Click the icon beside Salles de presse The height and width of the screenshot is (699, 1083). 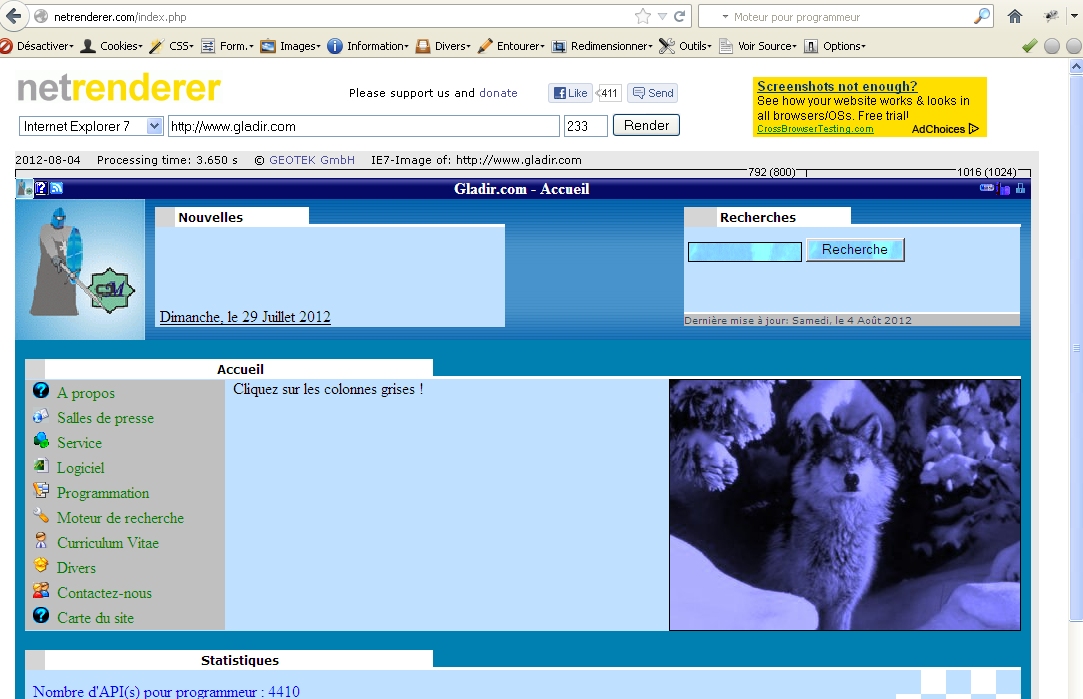(41, 416)
